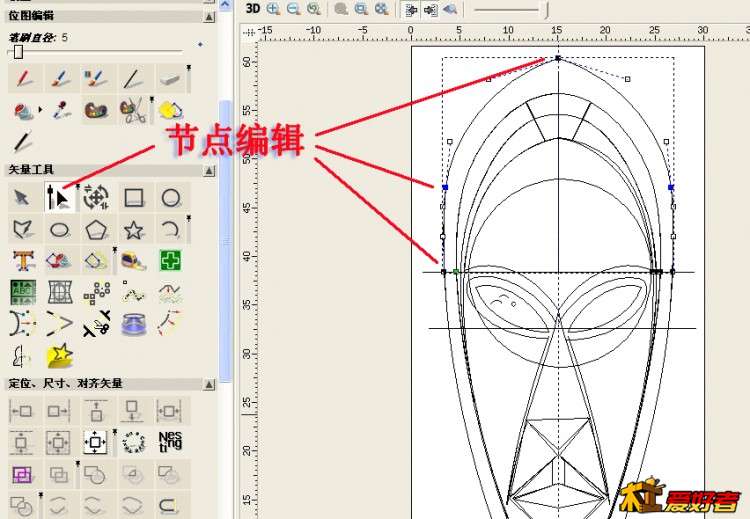
Task: Click the zoom out magnifier
Action: click(293, 8)
